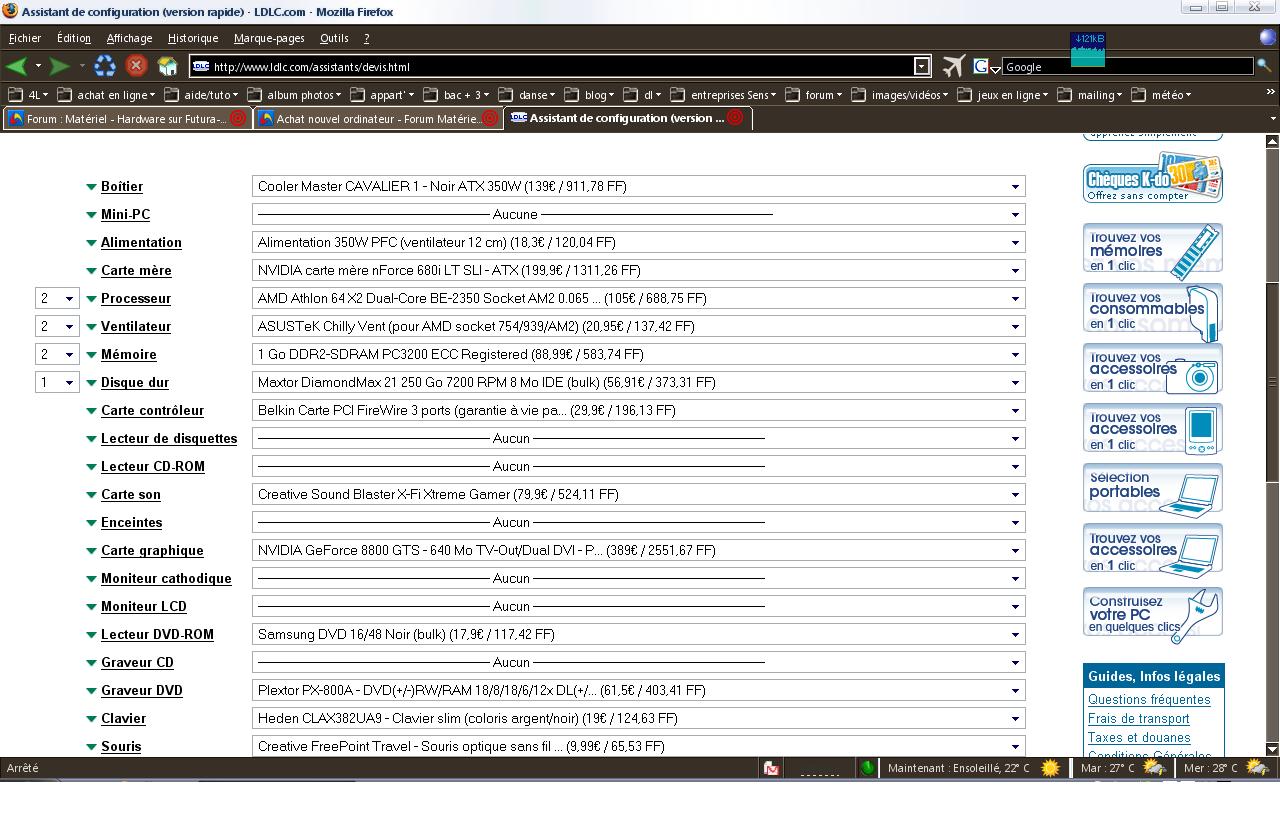Open the Carte mère dropdown with nForce 680i
Viewport: 1280px width, 813px height.
[638, 270]
